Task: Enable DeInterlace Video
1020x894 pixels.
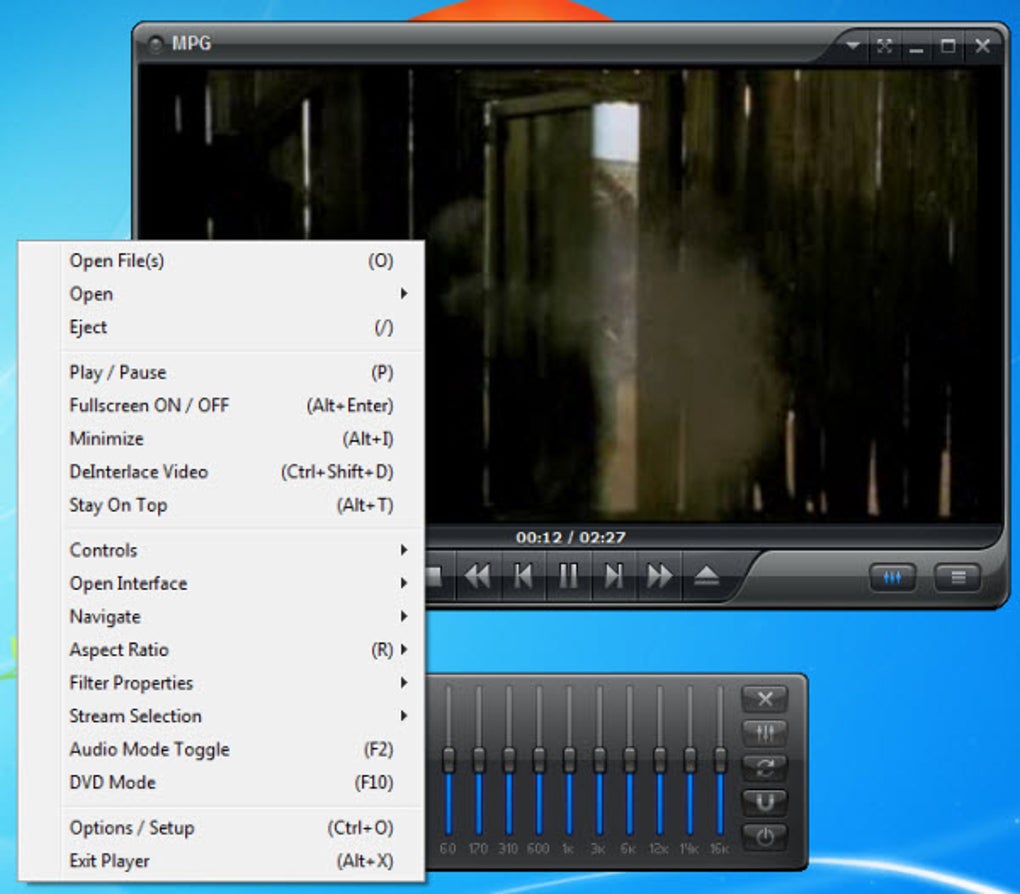Action: pos(137,471)
